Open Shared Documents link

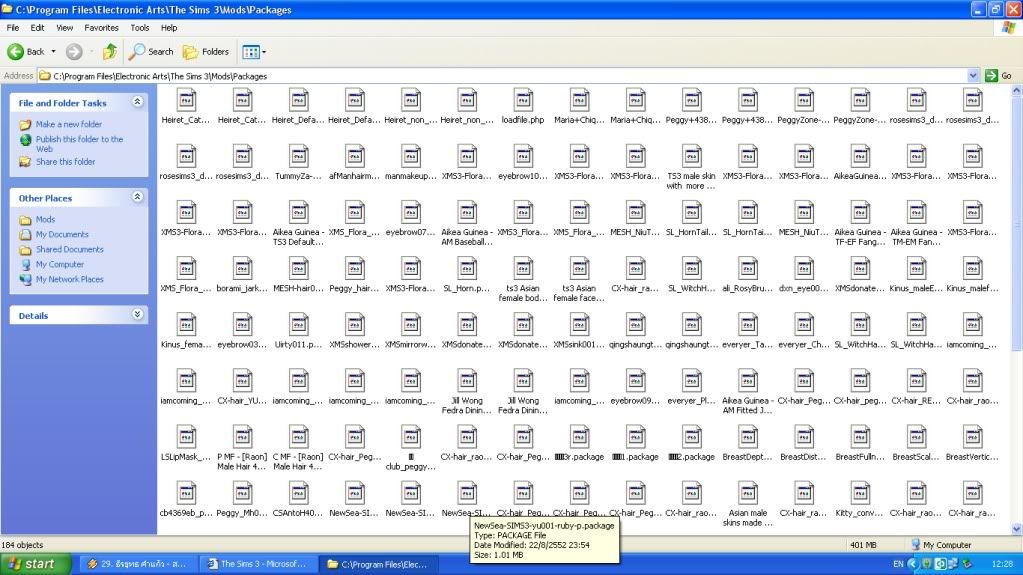point(69,249)
